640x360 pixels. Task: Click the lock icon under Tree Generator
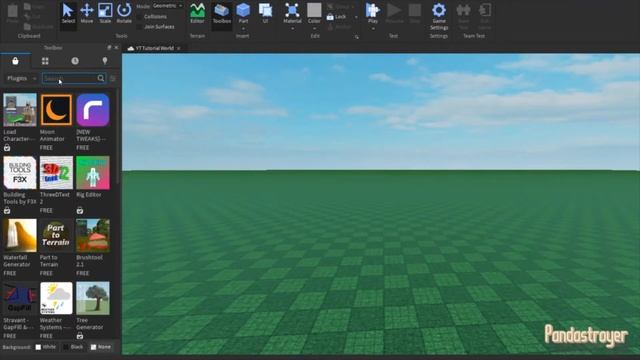pyautogui.click(x=80, y=336)
